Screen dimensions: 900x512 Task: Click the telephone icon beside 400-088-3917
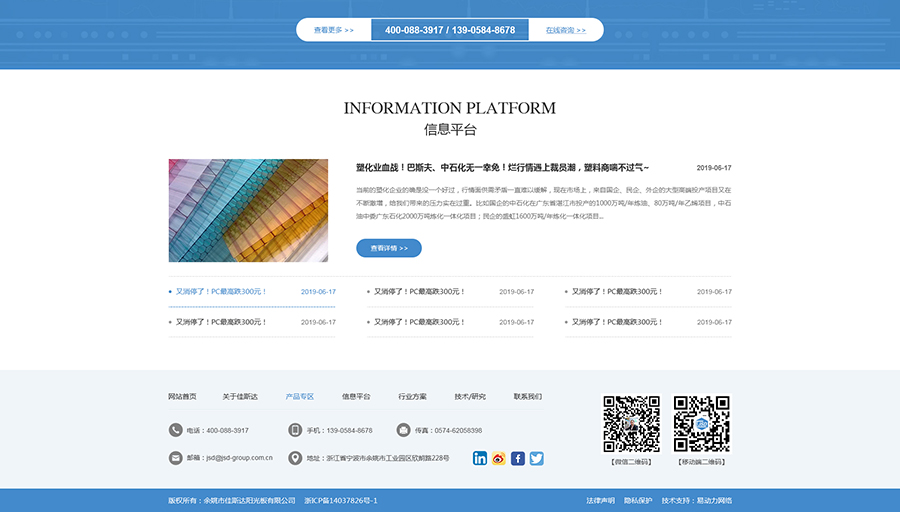click(176, 430)
